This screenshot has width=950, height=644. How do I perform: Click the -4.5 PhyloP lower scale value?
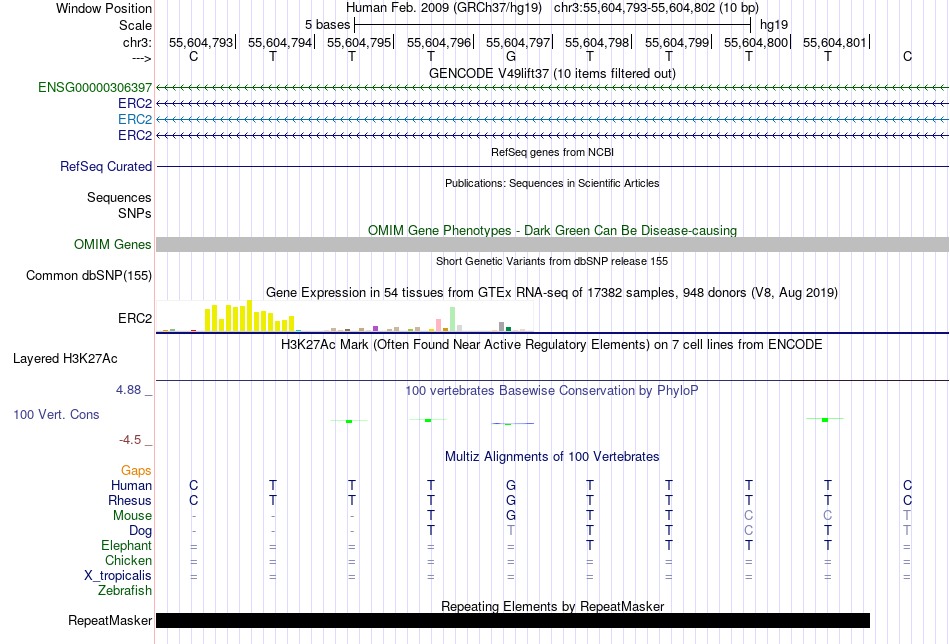[130, 439]
